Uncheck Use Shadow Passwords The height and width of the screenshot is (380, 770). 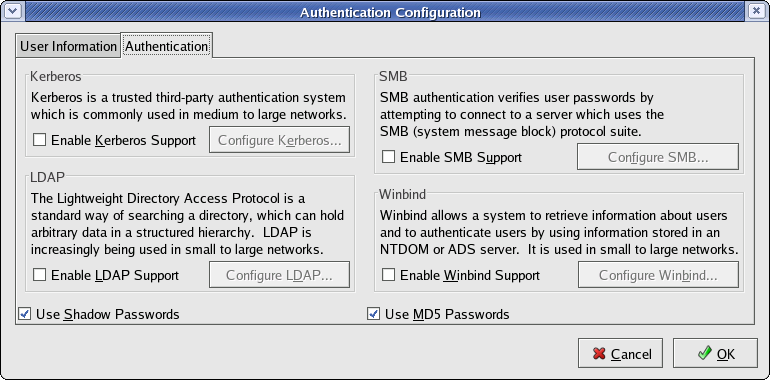(25, 314)
